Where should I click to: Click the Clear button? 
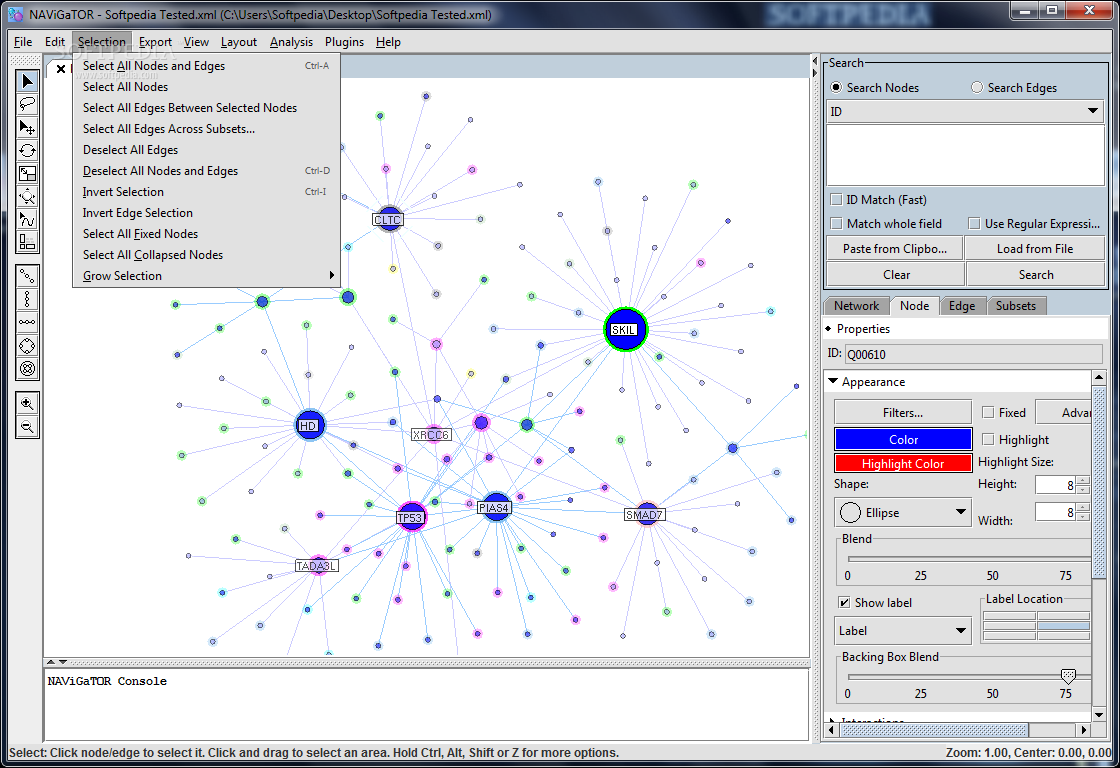[896, 274]
